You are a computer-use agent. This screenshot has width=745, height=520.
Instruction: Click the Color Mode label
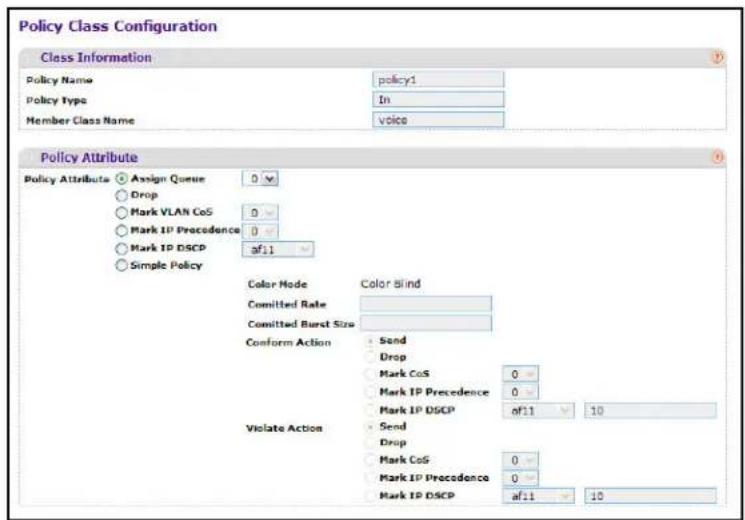[277, 284]
